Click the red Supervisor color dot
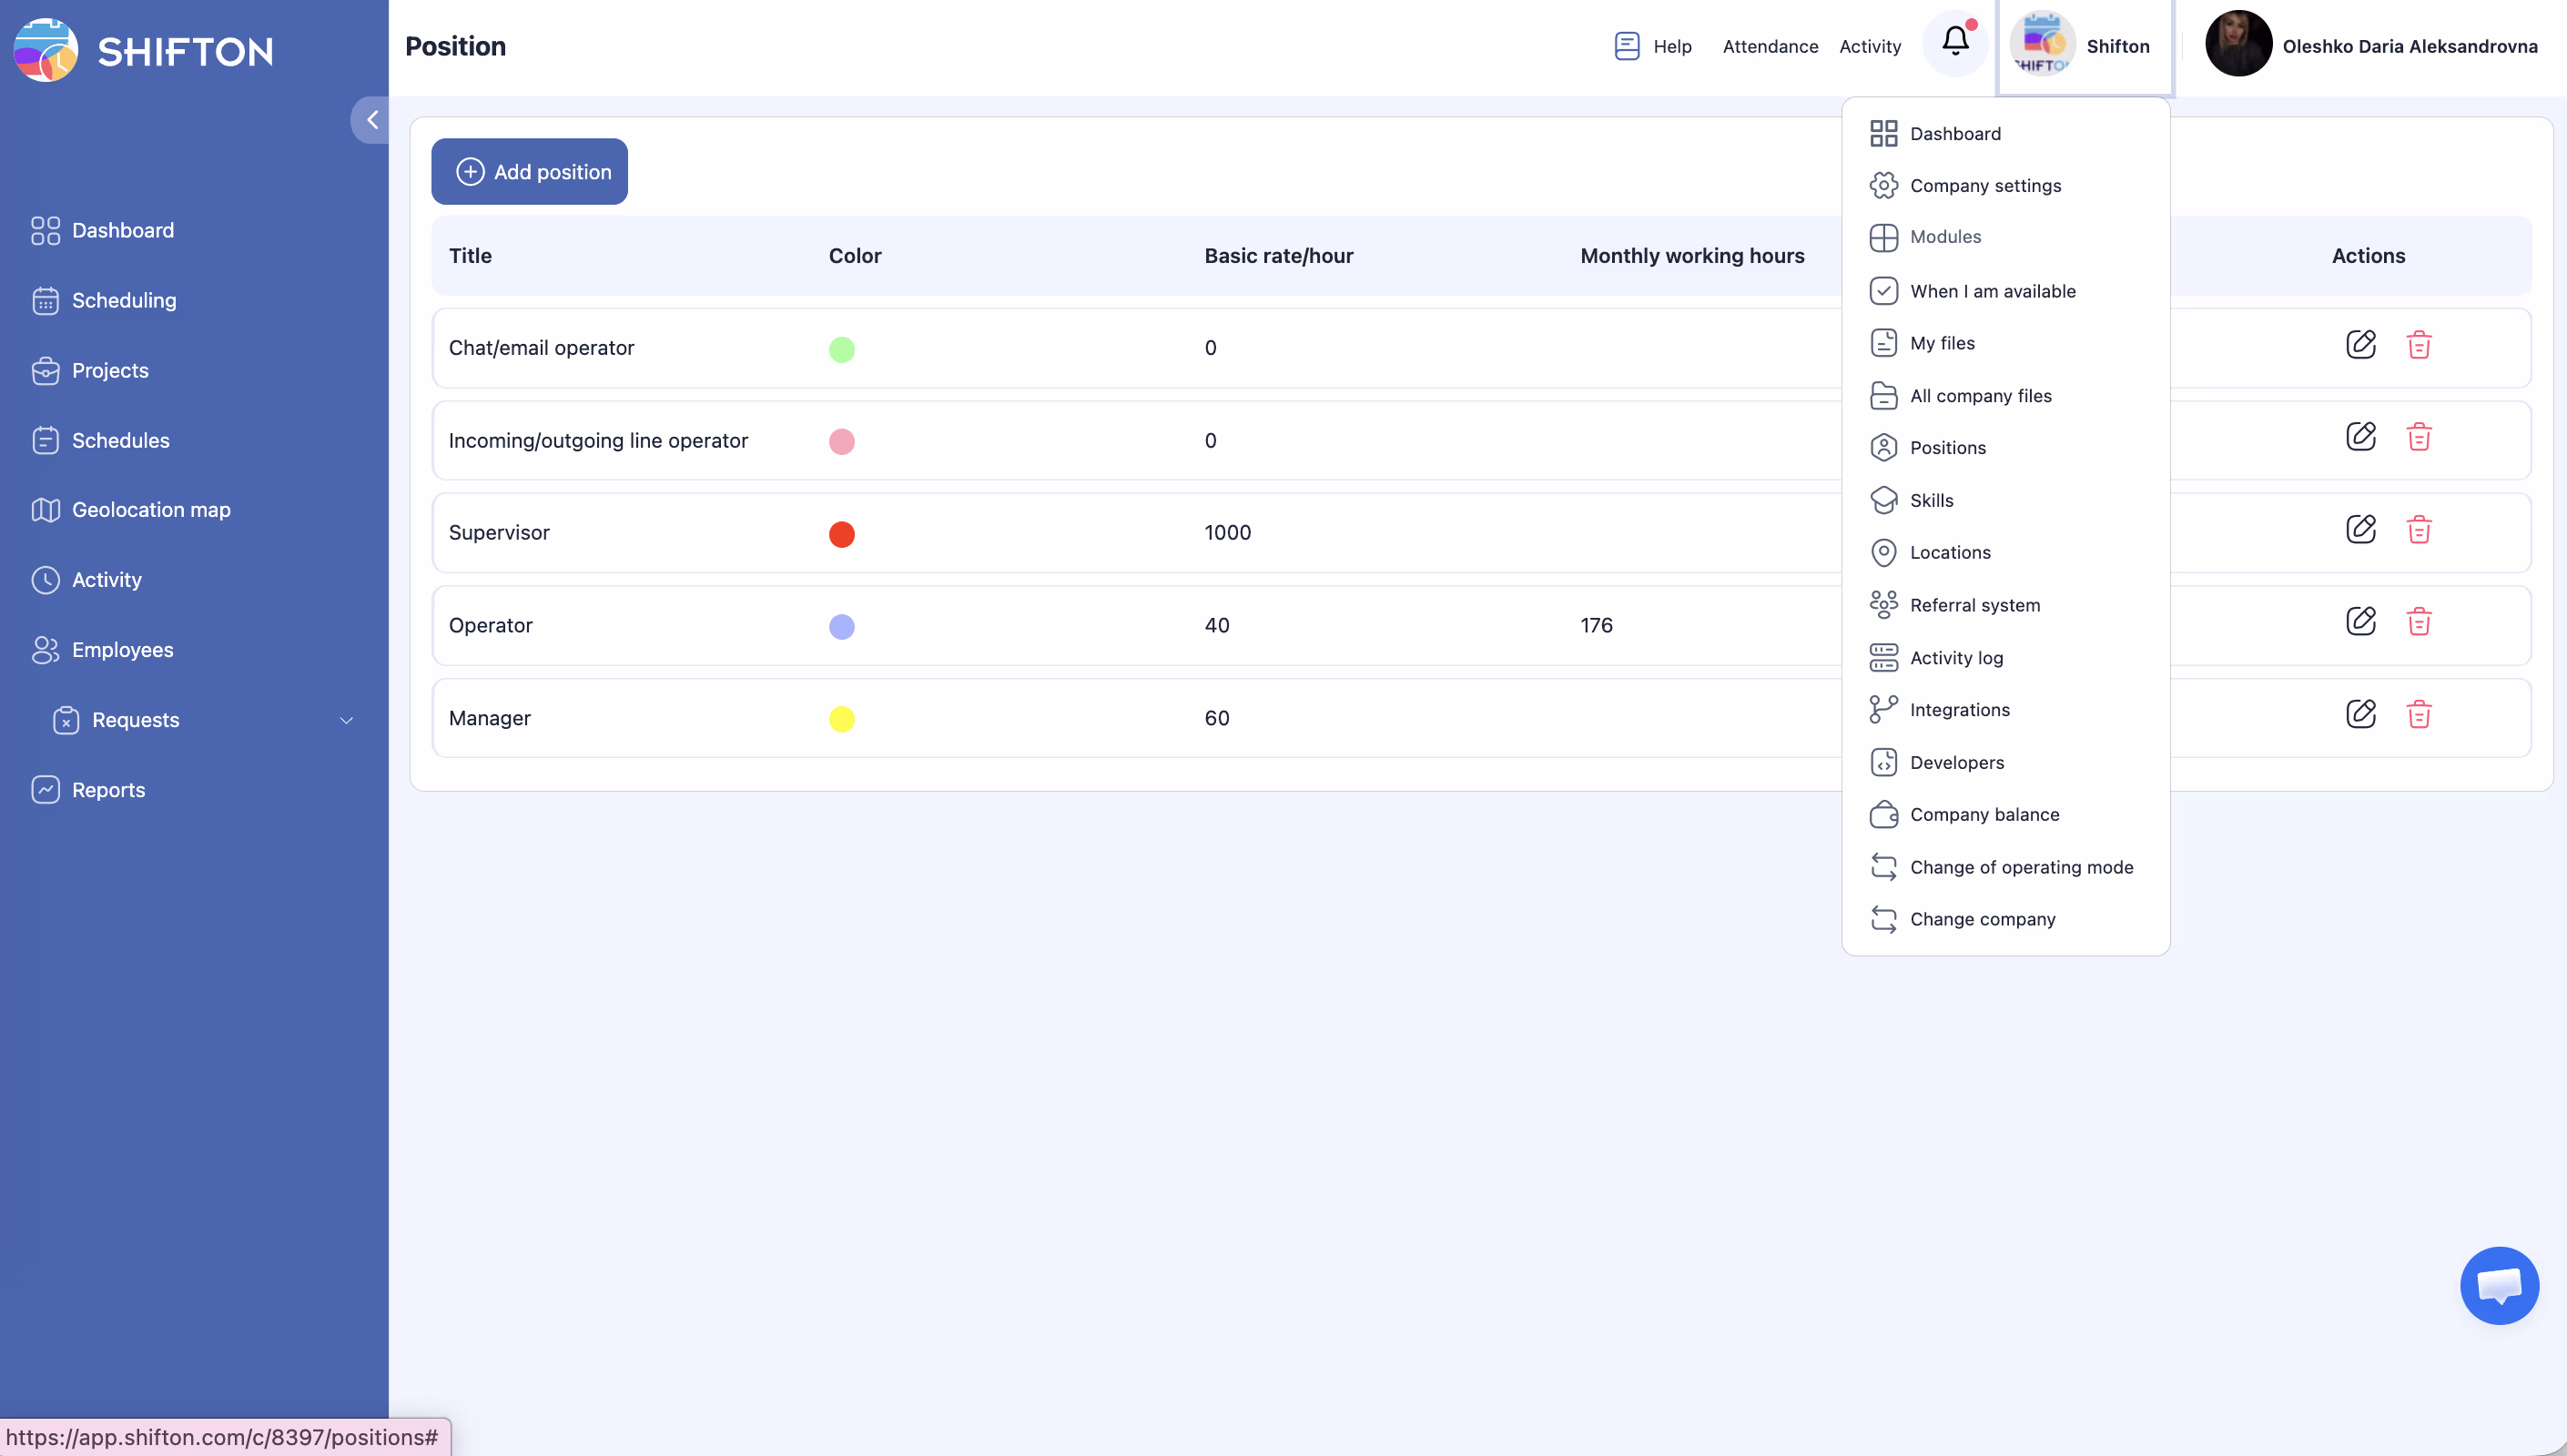This screenshot has width=2567, height=1456. click(841, 534)
